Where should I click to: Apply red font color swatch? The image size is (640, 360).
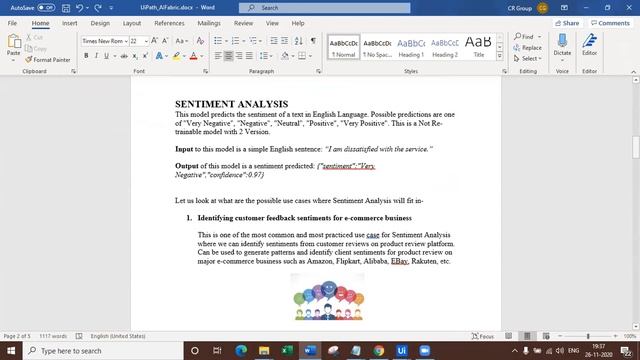click(x=193, y=56)
